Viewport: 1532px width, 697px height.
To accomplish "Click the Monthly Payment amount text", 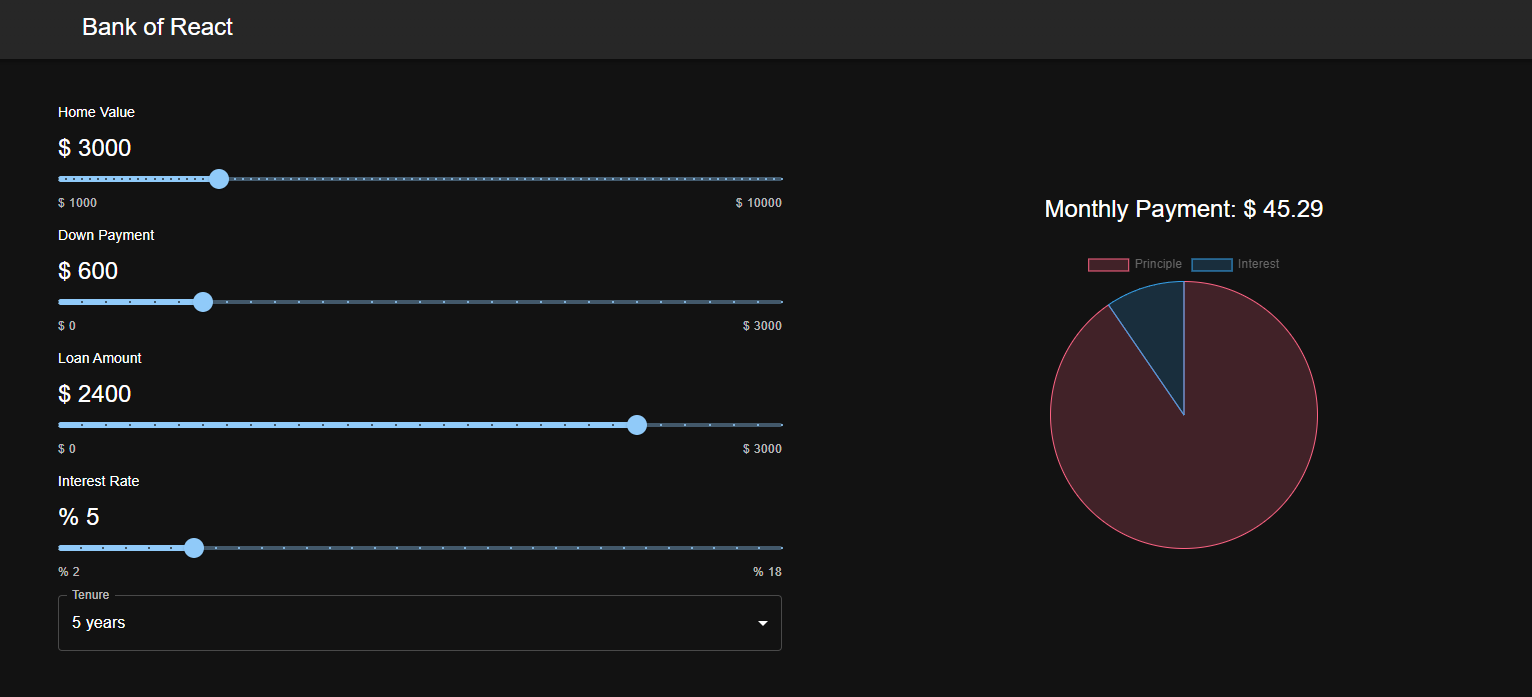I will pyautogui.click(x=1183, y=209).
